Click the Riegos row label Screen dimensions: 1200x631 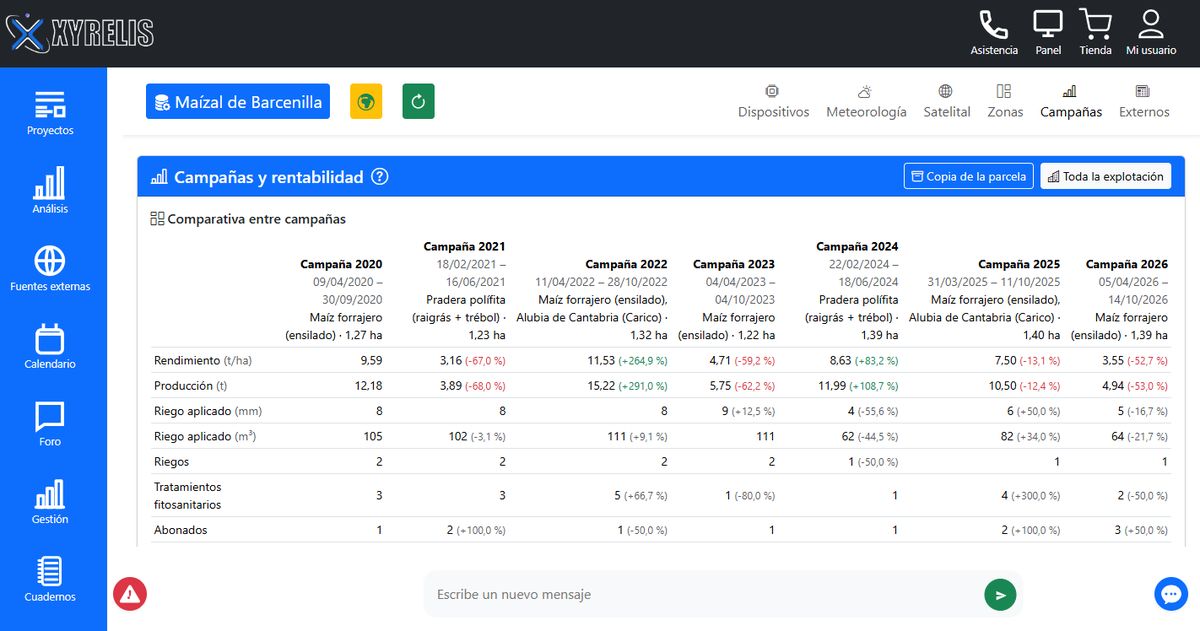point(172,462)
